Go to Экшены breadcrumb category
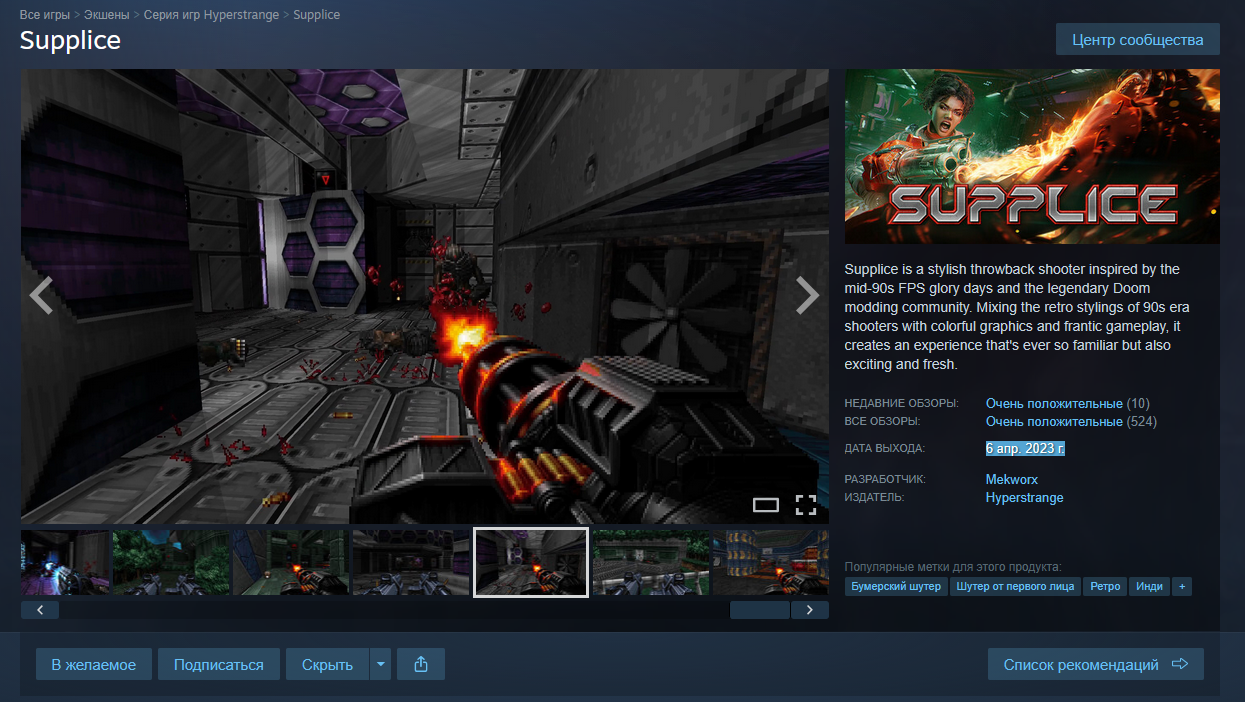This screenshot has width=1245, height=702. (x=107, y=15)
